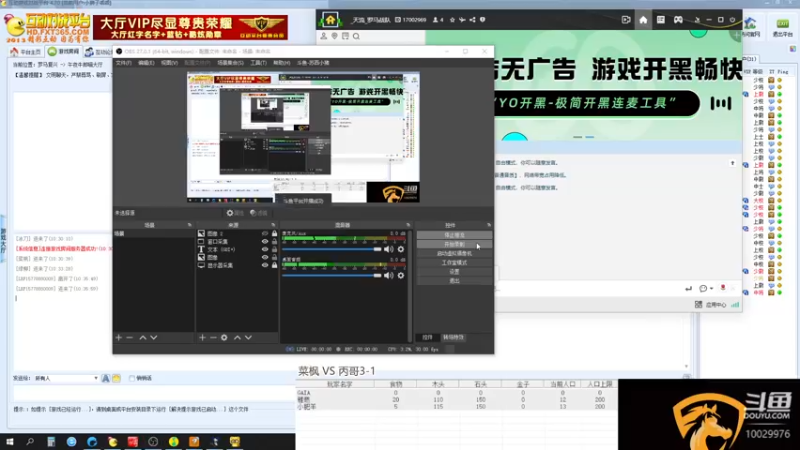The height and width of the screenshot is (450, 800).
Task: Click the search magnifier icon in YY window
Action: 356,36
